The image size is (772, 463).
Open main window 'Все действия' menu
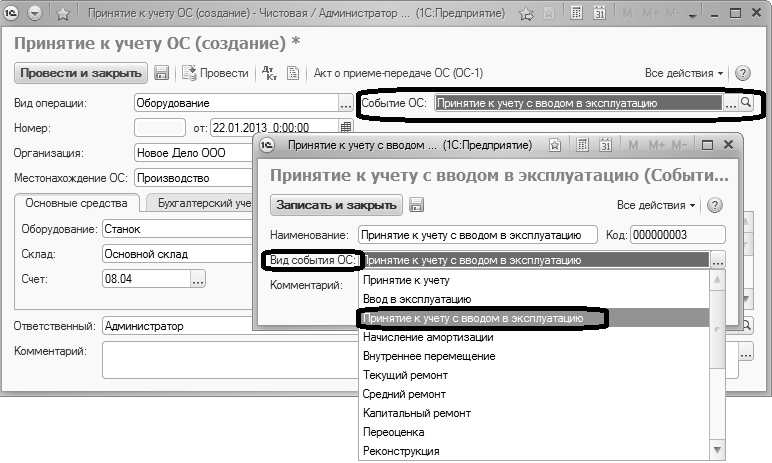[684, 73]
